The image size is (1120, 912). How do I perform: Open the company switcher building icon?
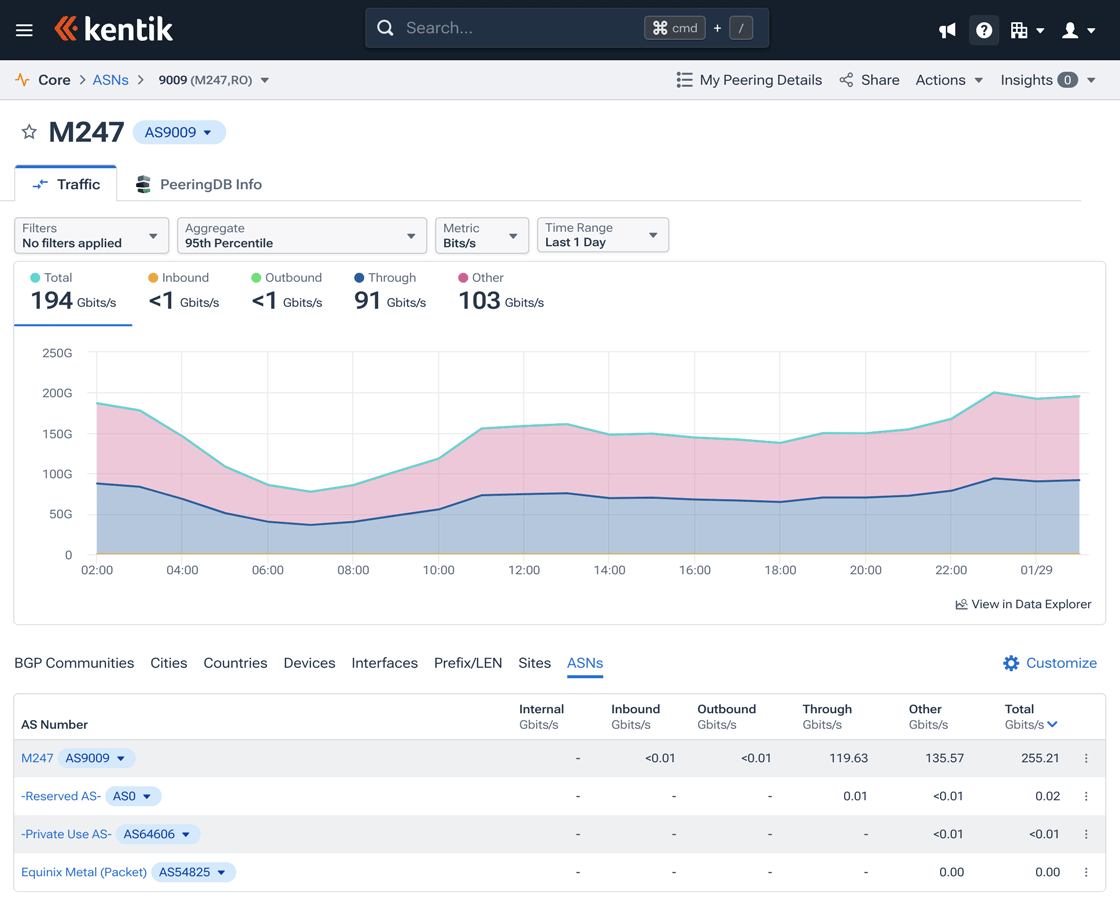[1026, 31]
